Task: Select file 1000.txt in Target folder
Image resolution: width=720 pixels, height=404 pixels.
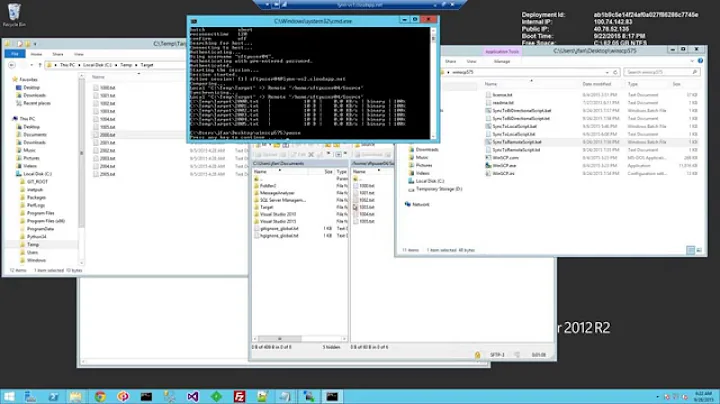Action: tap(108, 88)
